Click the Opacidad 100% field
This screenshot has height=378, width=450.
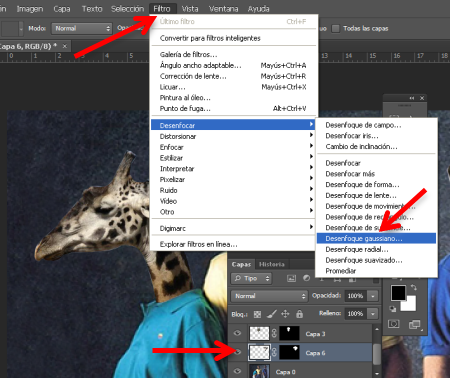356,296
